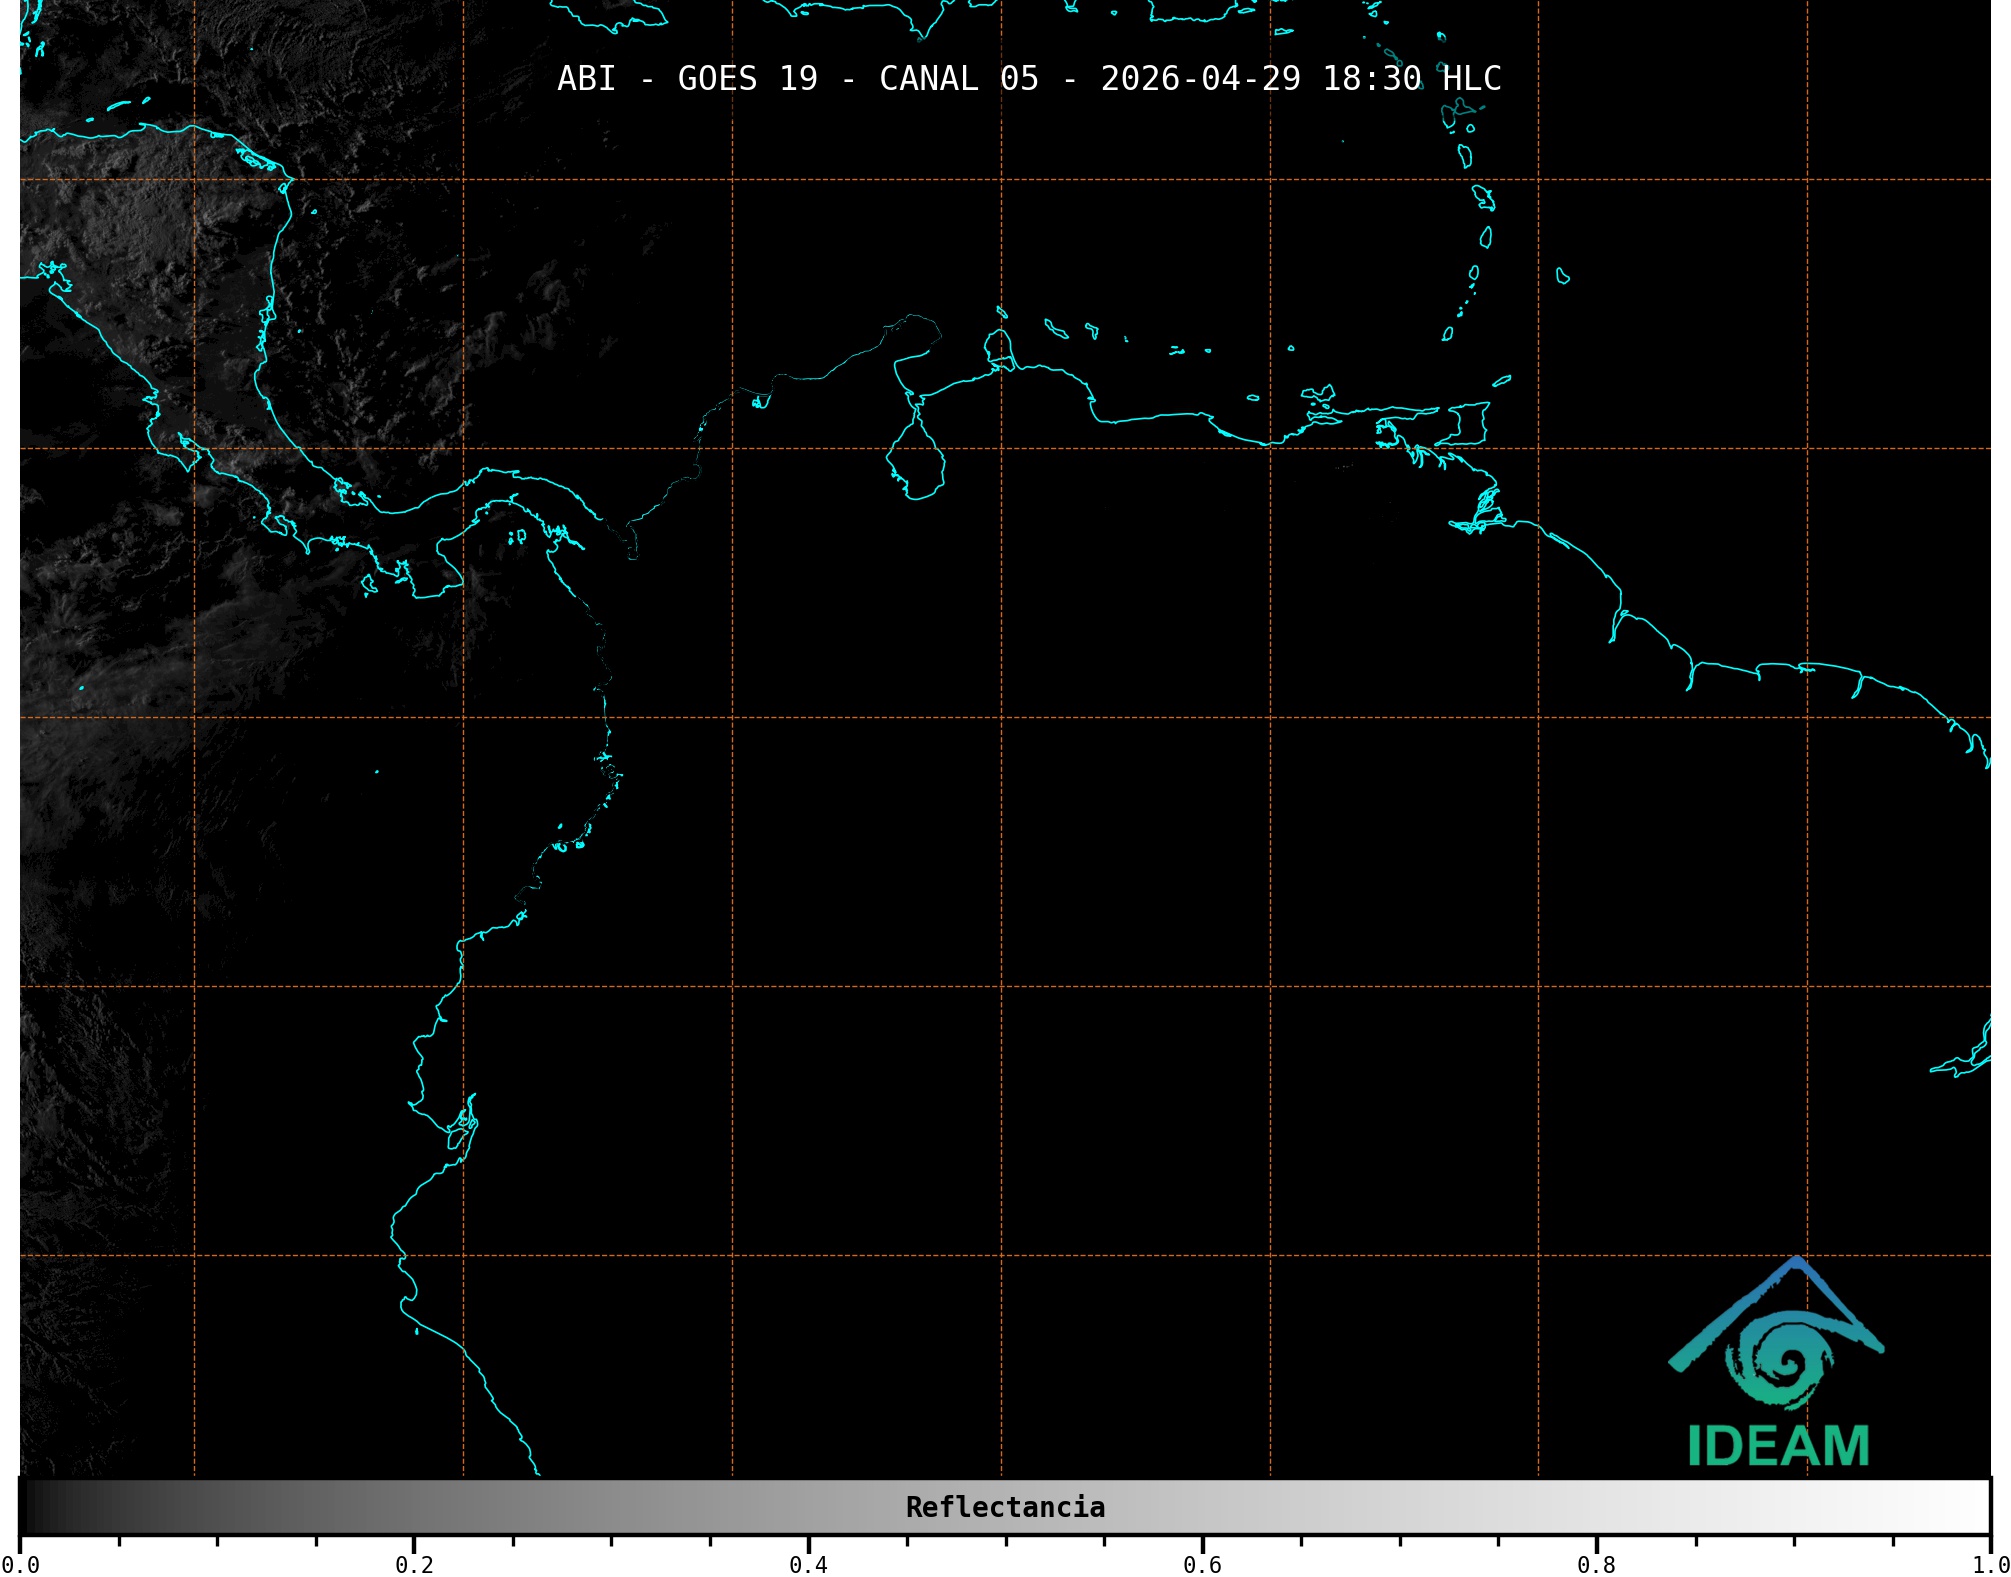Click the 0.2 colorbar tick label
This screenshot has height=1577, width=2011.
[414, 1565]
